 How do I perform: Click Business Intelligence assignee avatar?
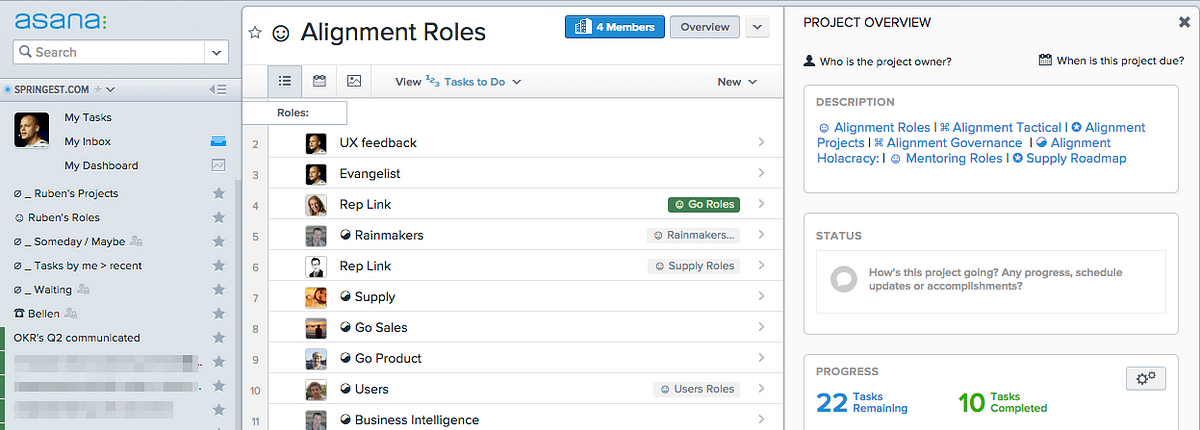click(x=317, y=420)
